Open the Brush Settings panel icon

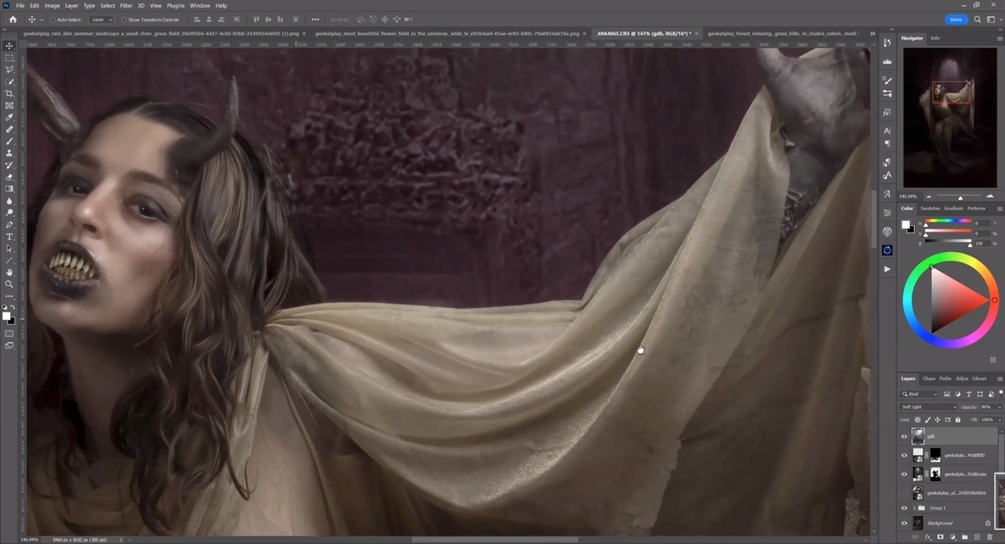887,80
